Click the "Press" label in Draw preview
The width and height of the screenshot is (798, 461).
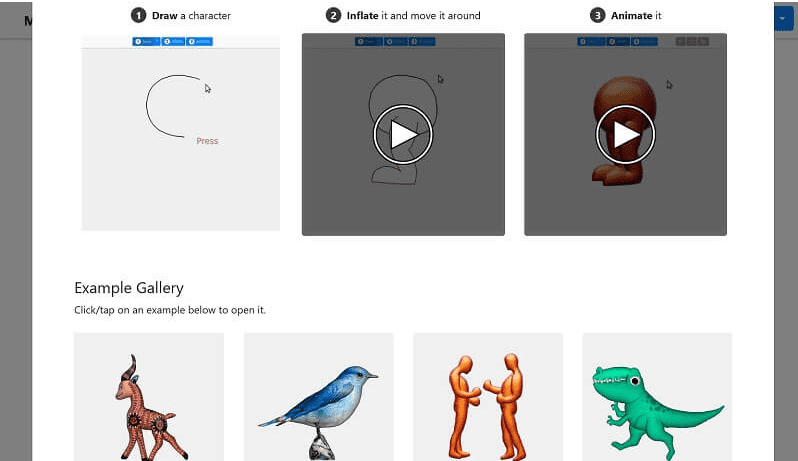[207, 141]
